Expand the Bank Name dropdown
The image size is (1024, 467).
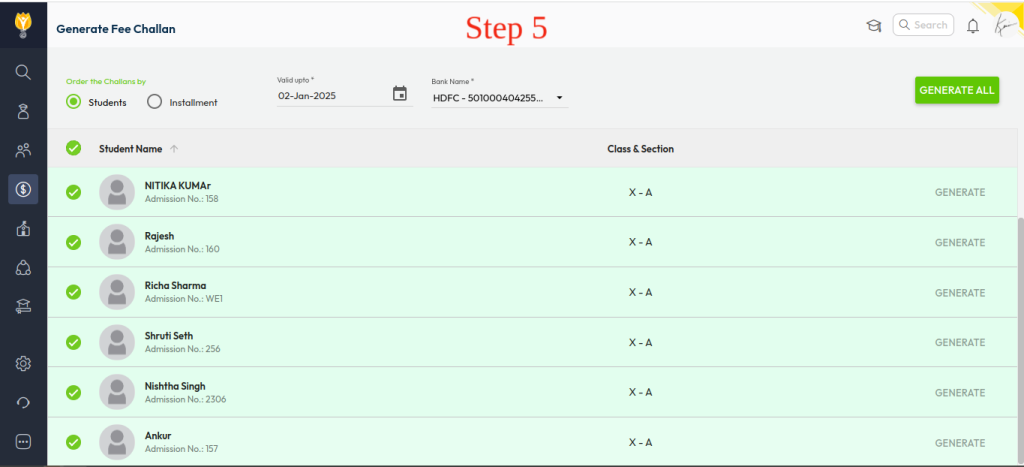560,98
